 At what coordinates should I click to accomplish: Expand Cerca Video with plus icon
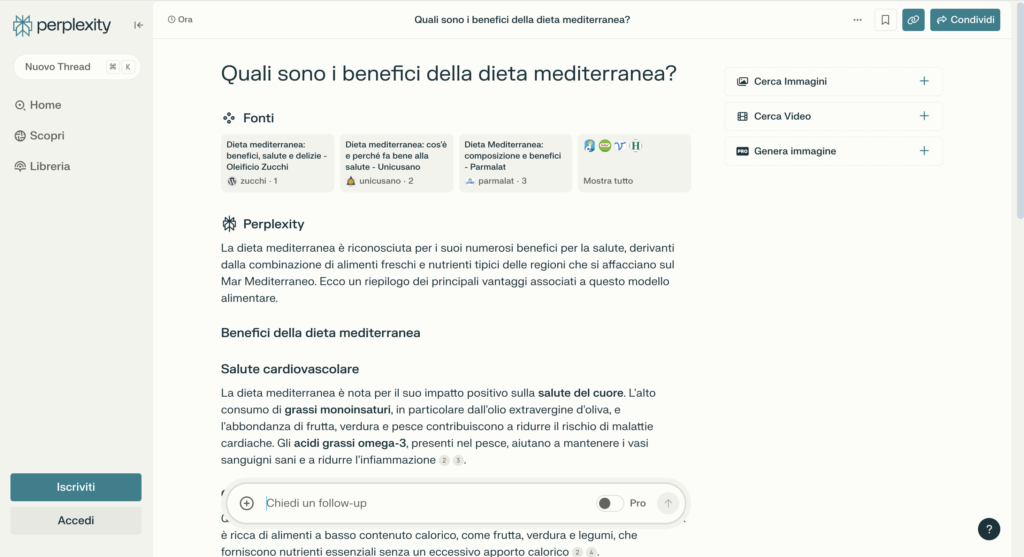(924, 116)
